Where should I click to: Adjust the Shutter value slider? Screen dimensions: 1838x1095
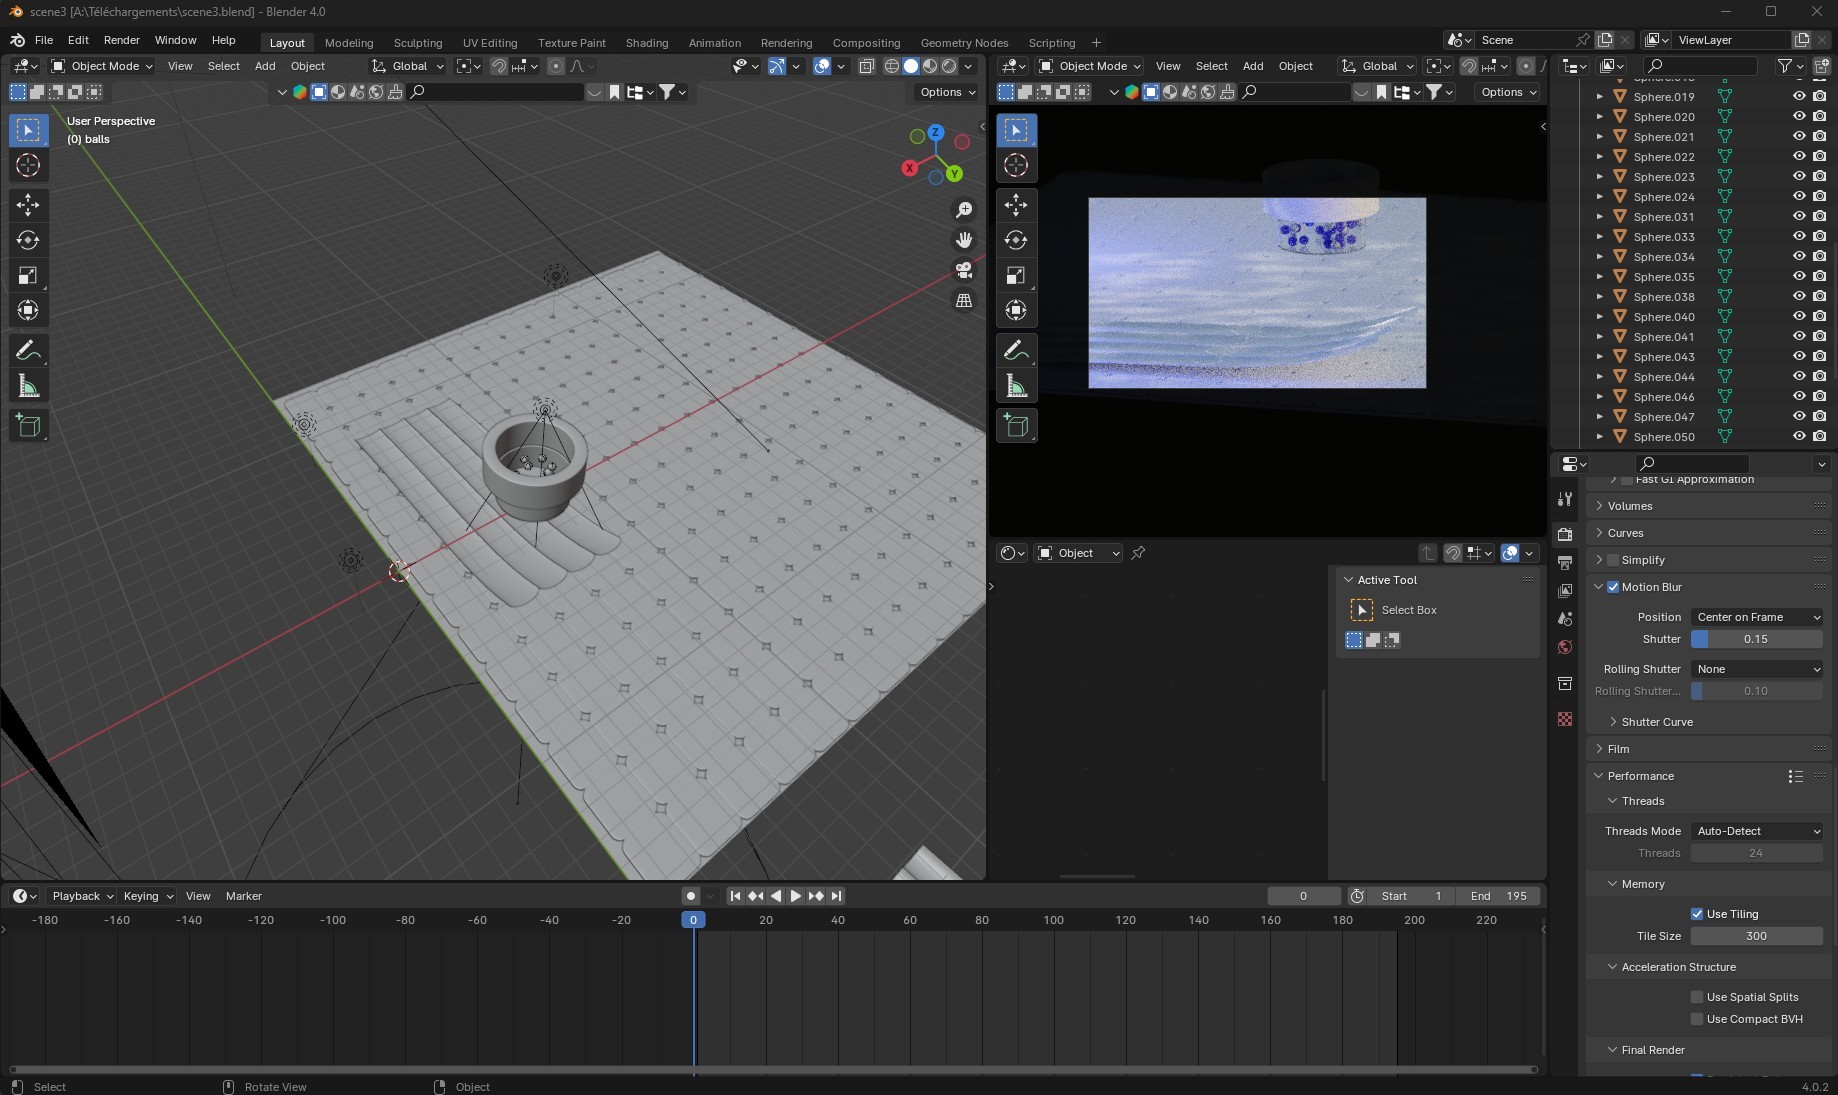click(1756, 639)
